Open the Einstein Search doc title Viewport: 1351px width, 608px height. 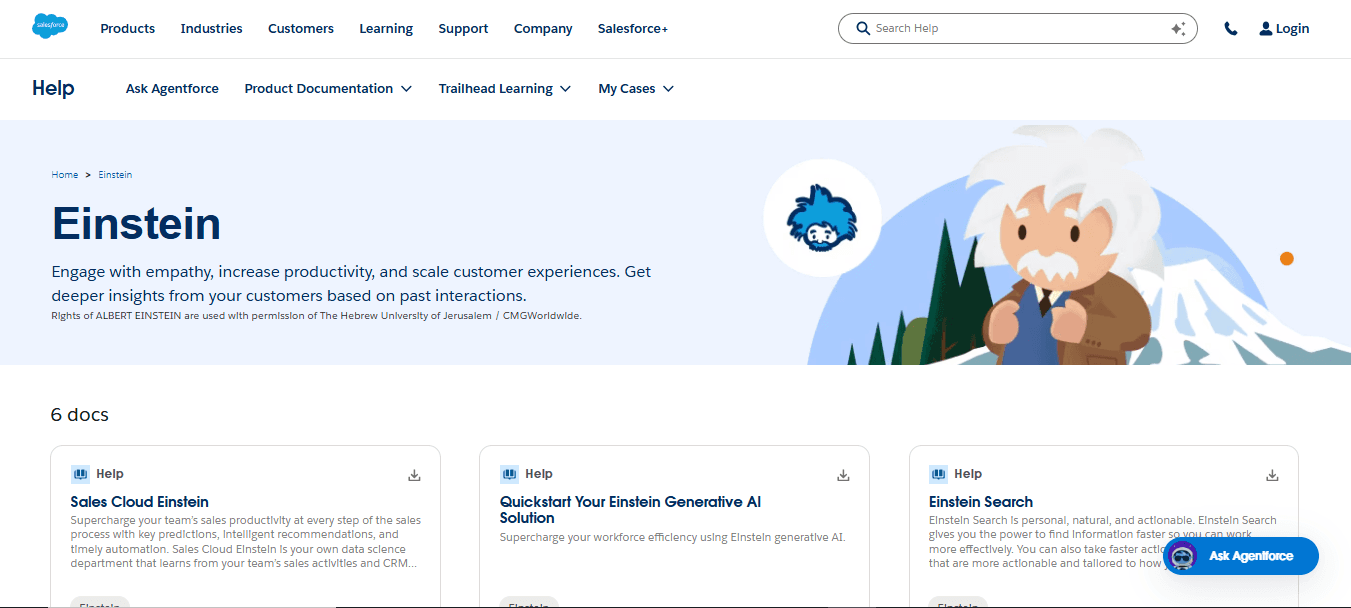[x=981, y=502]
